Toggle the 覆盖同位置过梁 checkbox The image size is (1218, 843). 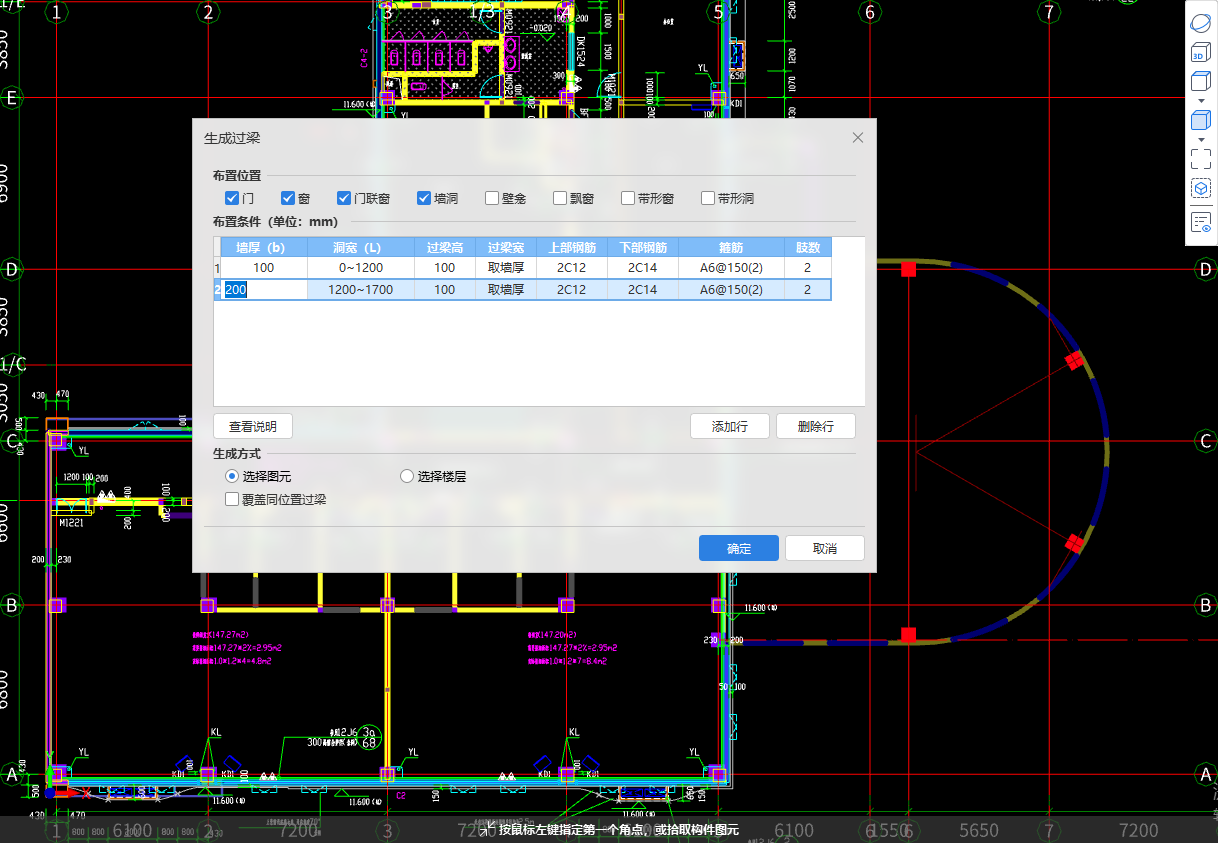(x=232, y=499)
